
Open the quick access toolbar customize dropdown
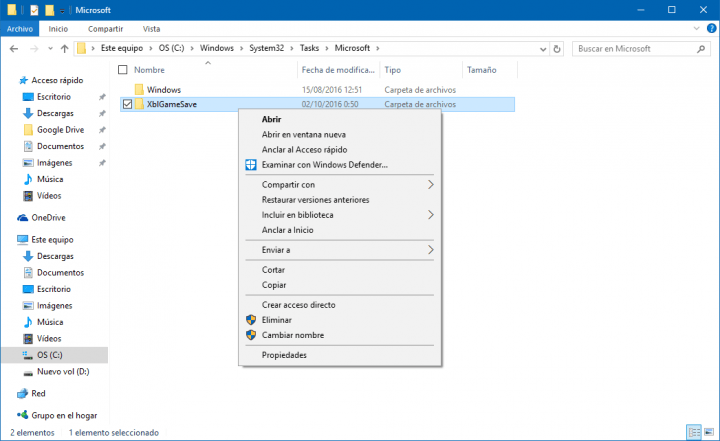coord(62,11)
